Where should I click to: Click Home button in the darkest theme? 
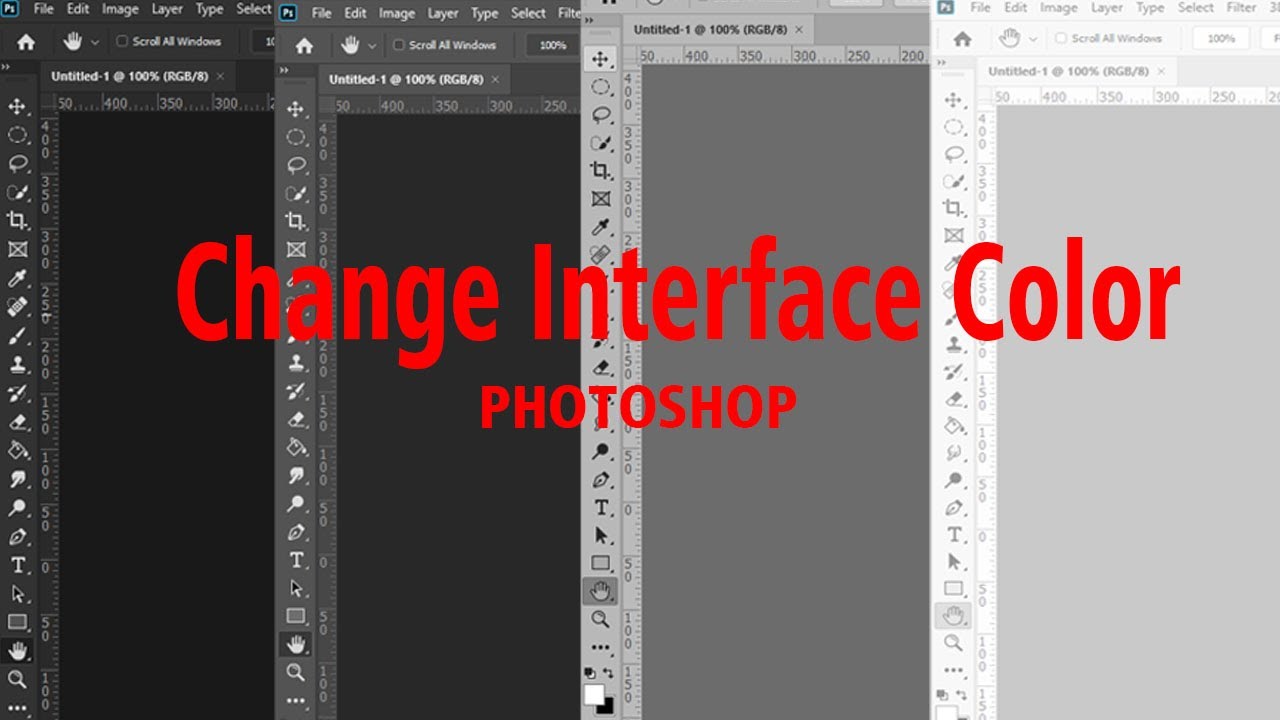[26, 42]
